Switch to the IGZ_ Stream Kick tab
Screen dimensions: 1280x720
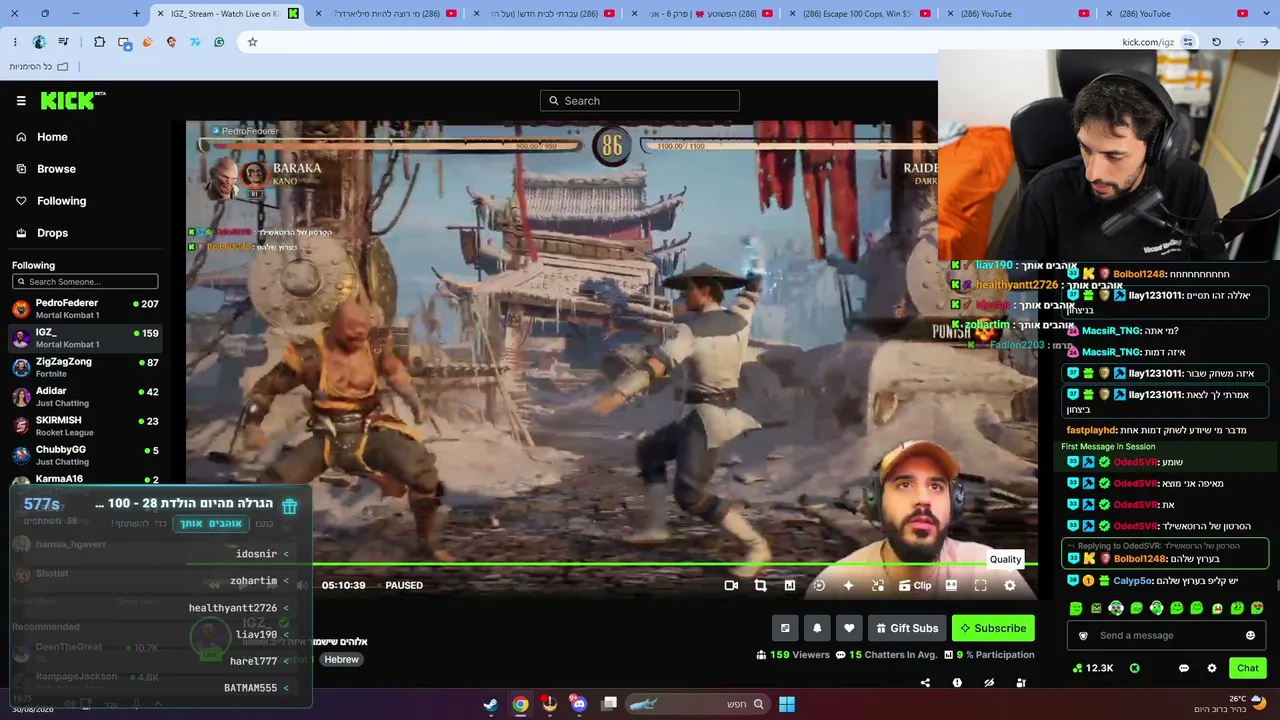click(x=225, y=14)
